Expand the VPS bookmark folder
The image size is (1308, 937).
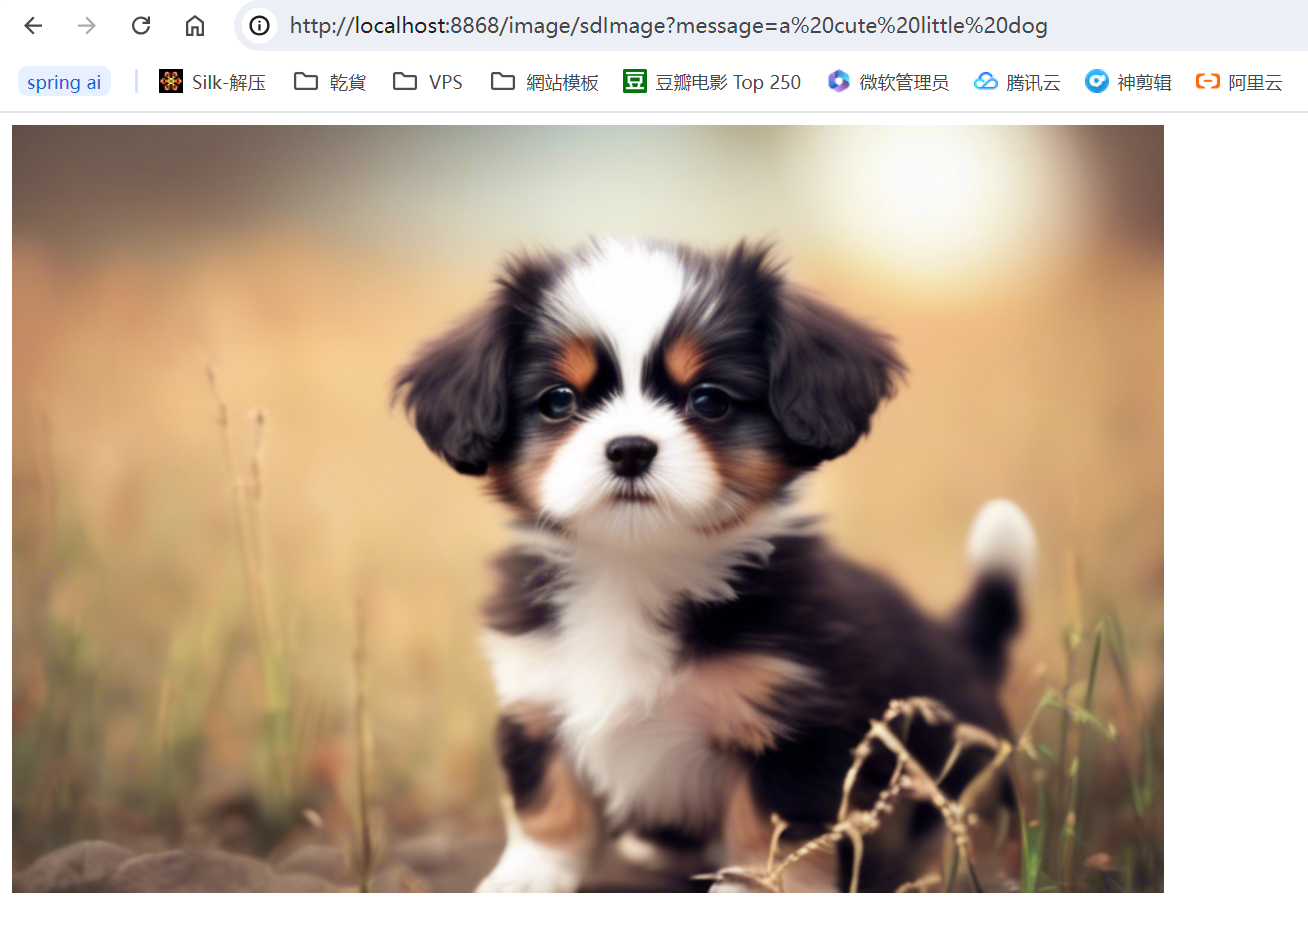point(428,82)
